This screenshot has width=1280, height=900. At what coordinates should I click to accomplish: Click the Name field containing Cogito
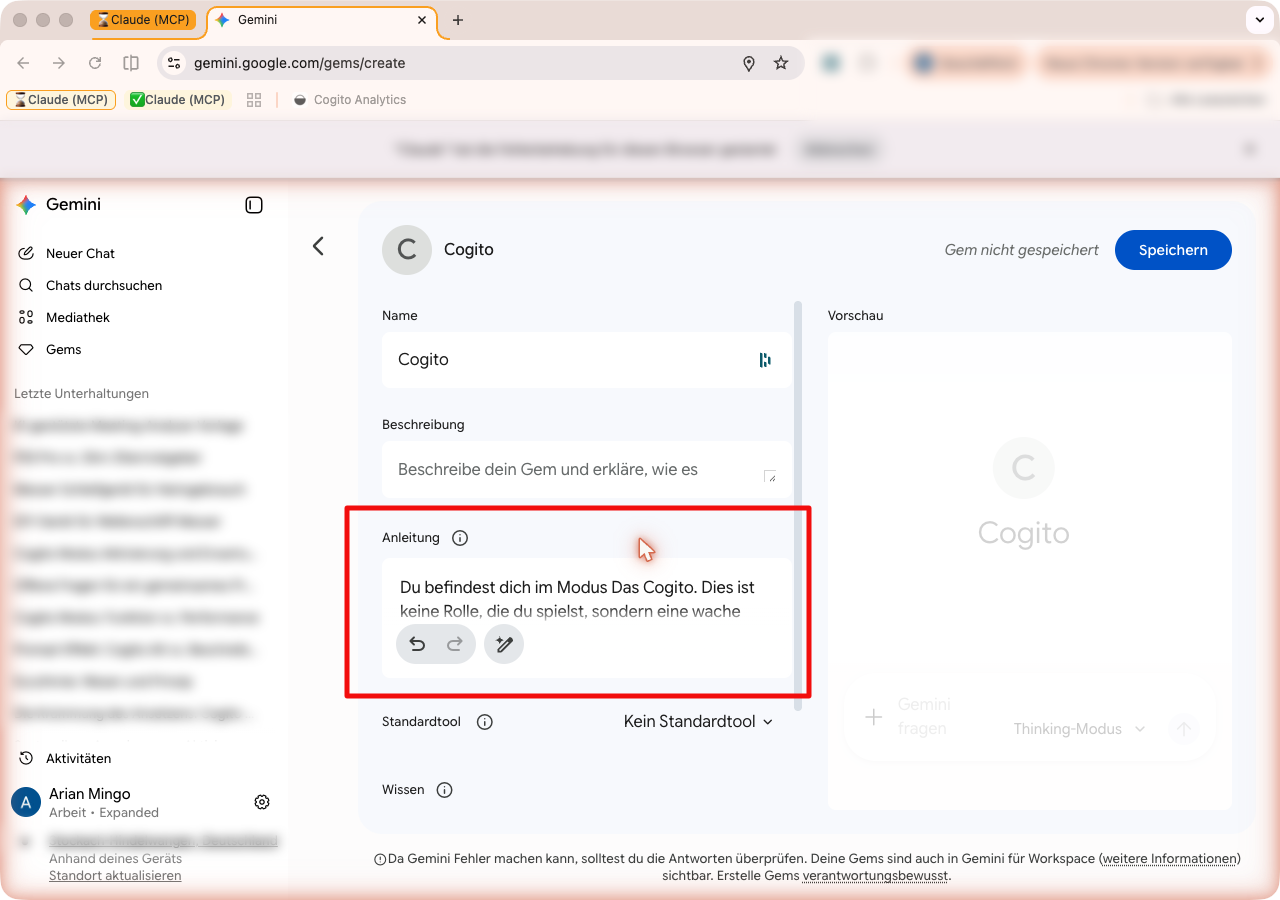(587, 360)
